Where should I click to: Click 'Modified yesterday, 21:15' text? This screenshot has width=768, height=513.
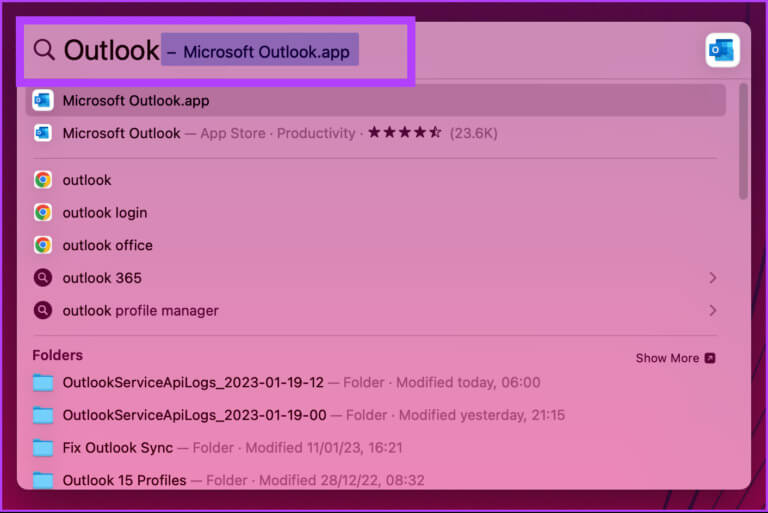[481, 415]
